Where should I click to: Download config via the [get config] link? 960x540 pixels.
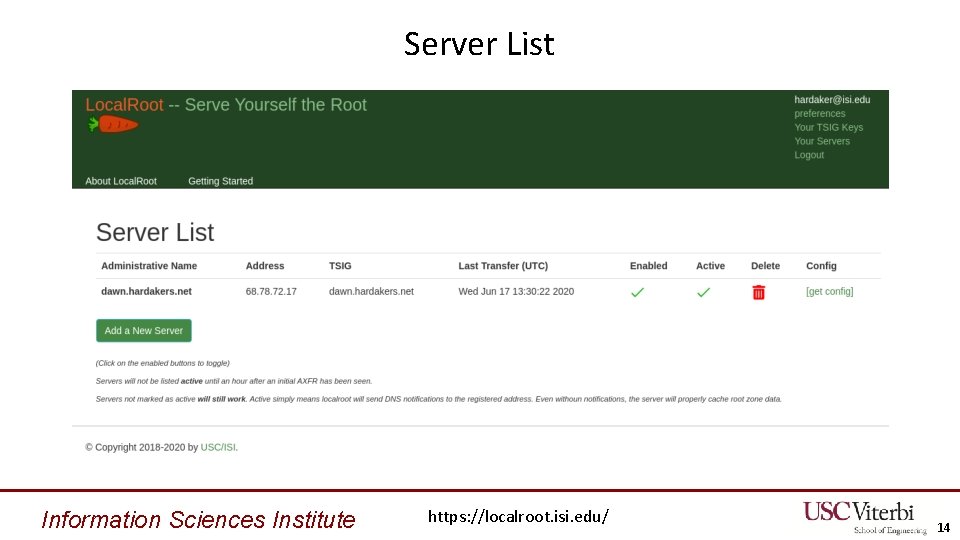(x=830, y=291)
